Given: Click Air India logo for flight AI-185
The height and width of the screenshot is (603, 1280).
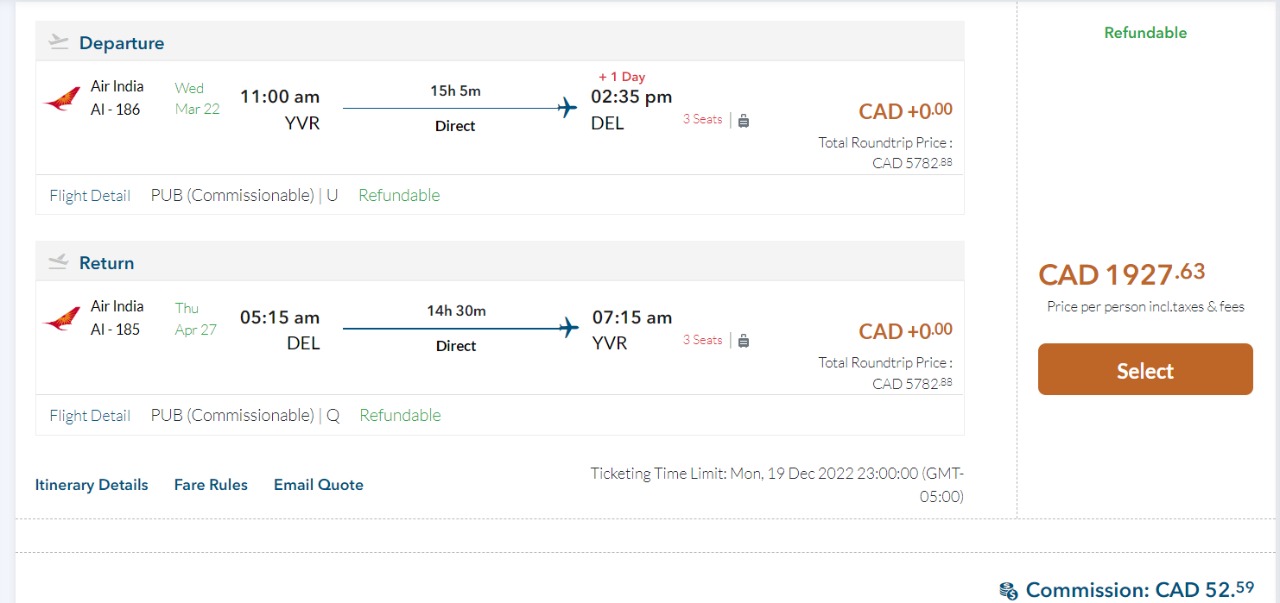Looking at the screenshot, I should pyautogui.click(x=62, y=319).
